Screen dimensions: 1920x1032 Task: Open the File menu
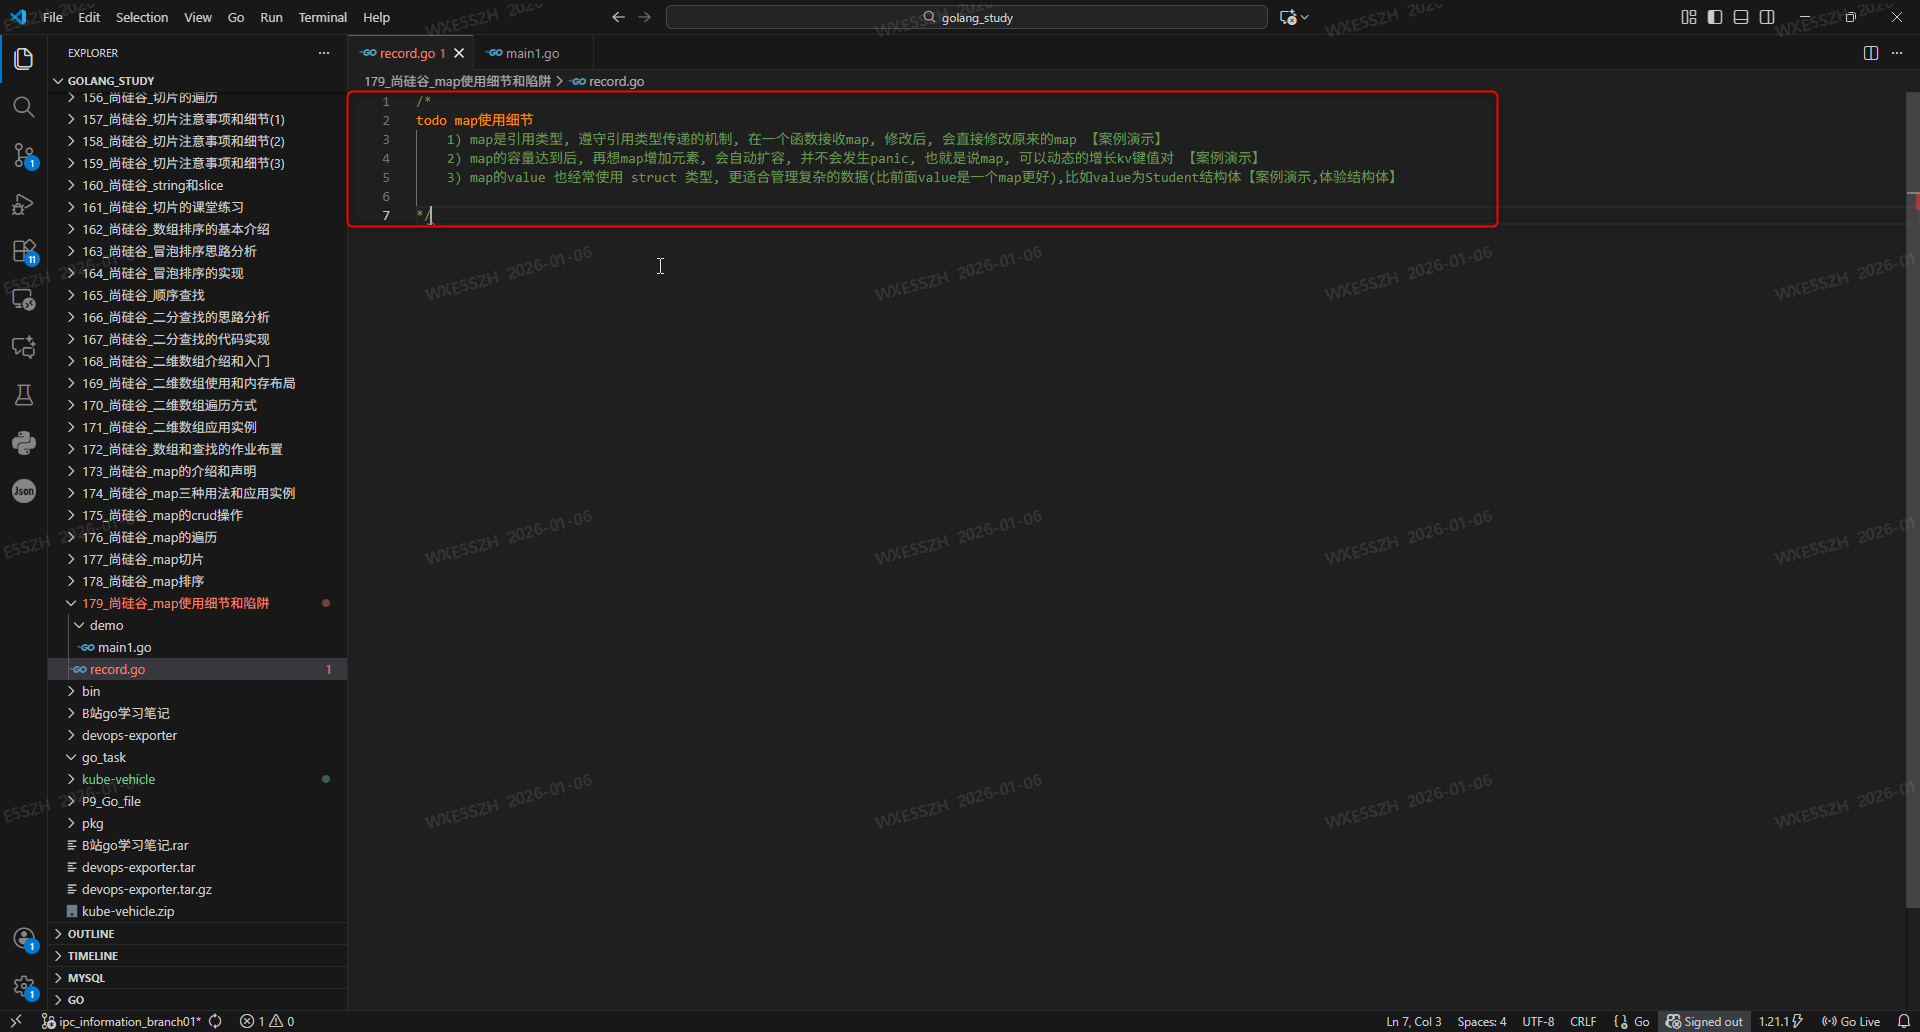coord(53,17)
